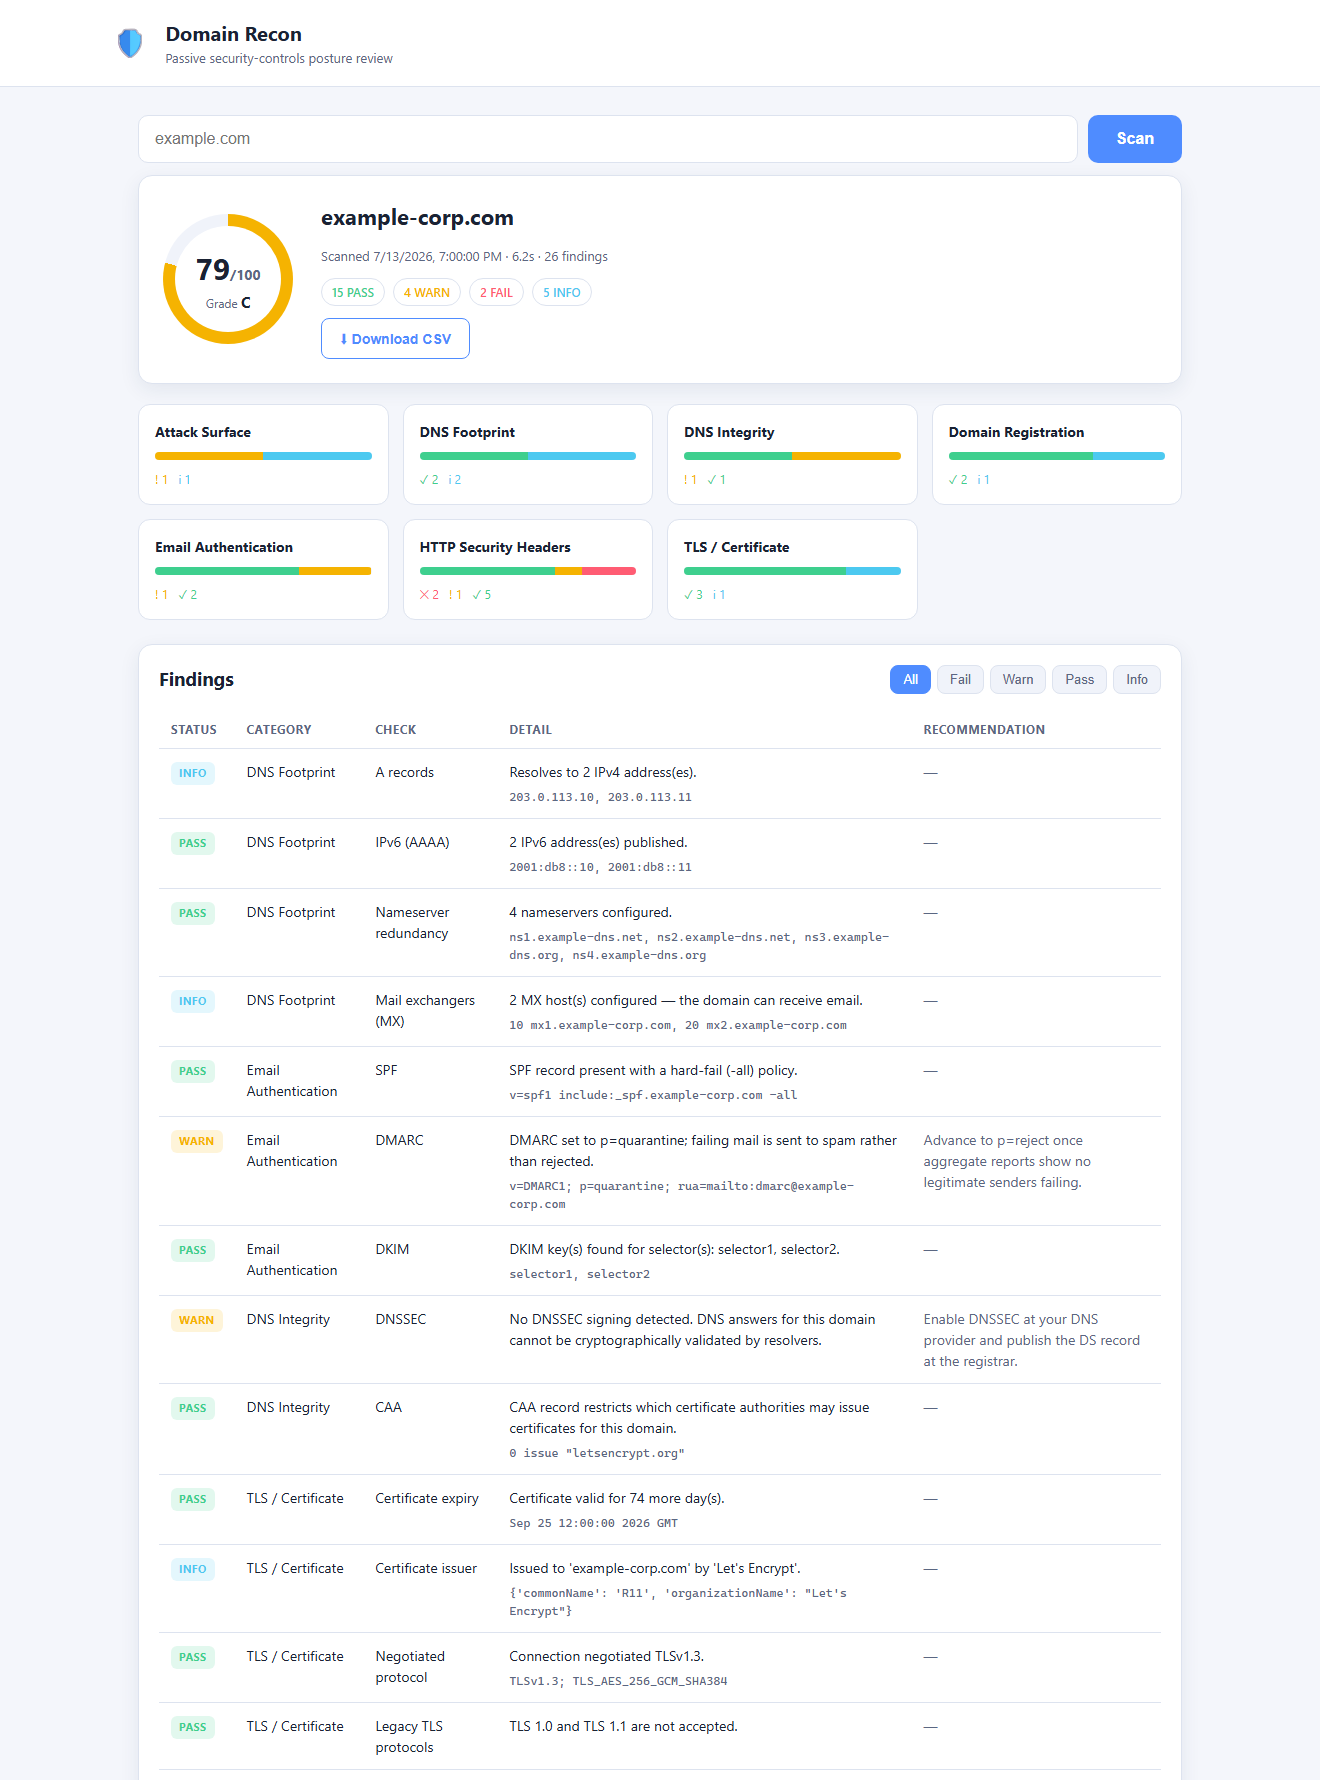1320x1780 pixels.
Task: Click the CHECK column header
Action: click(x=396, y=730)
